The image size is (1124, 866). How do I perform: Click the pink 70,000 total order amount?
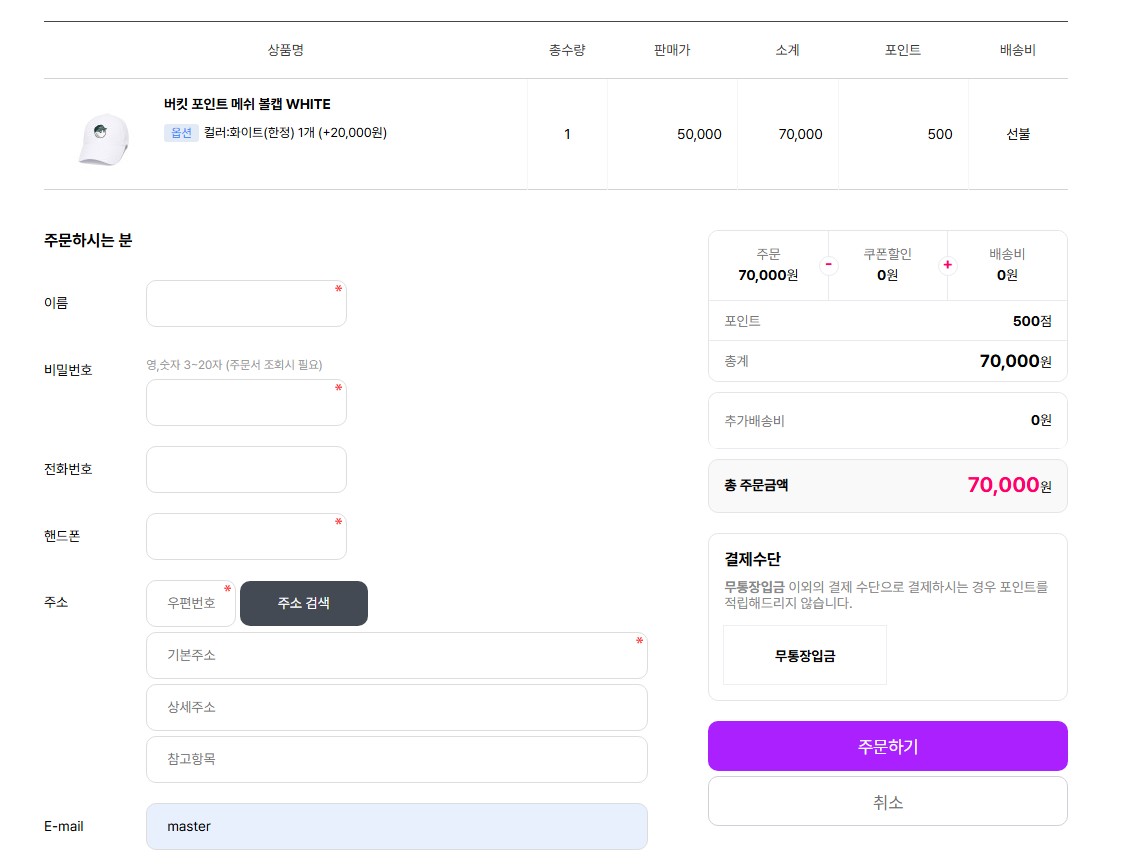[1003, 485]
